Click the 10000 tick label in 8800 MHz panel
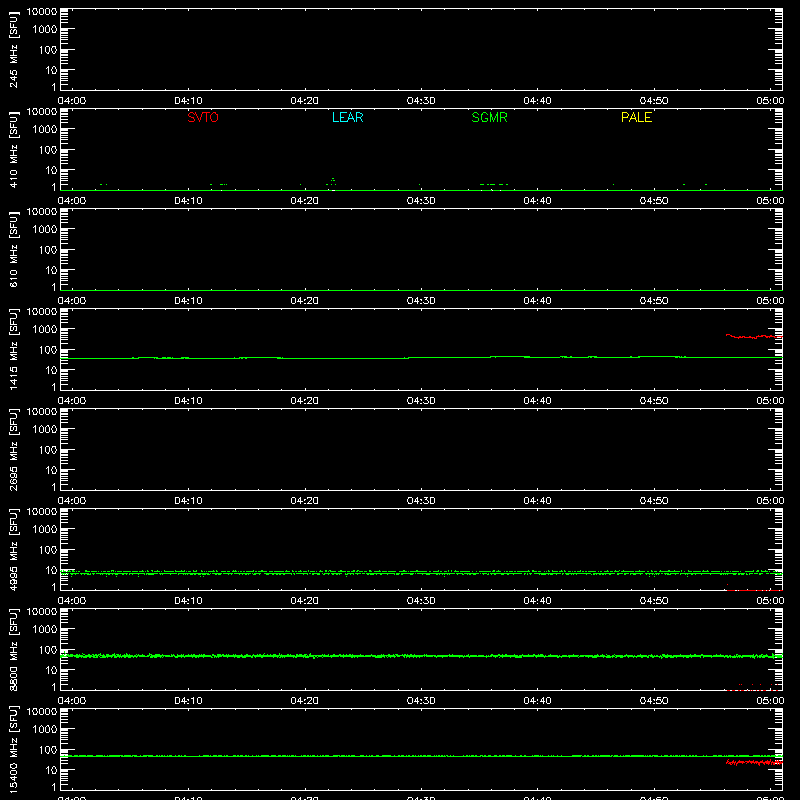This screenshot has width=800, height=800. (42, 612)
